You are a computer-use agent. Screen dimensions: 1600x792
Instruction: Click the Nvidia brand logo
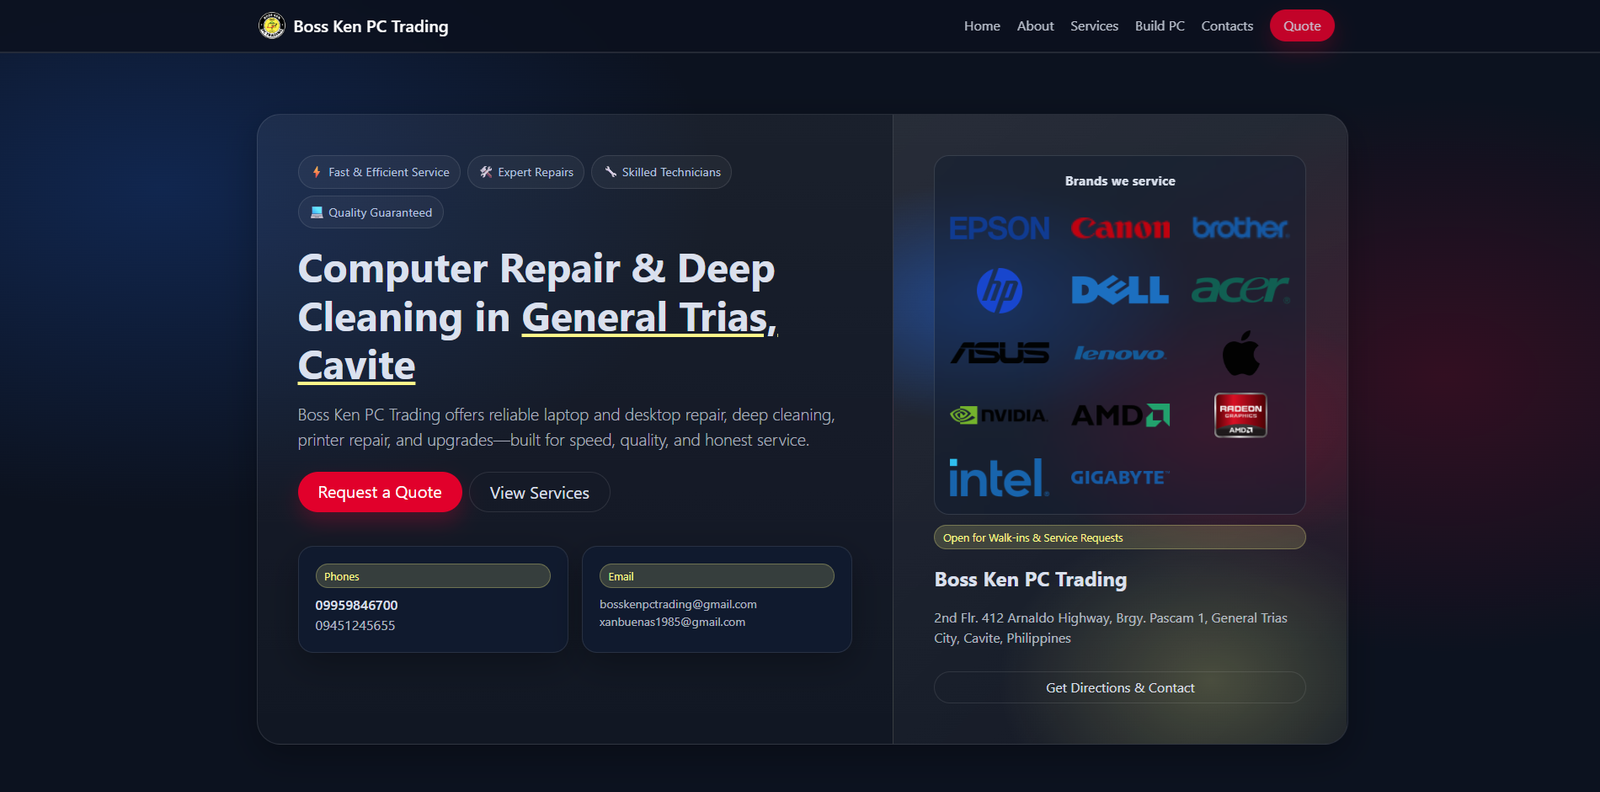click(999, 415)
